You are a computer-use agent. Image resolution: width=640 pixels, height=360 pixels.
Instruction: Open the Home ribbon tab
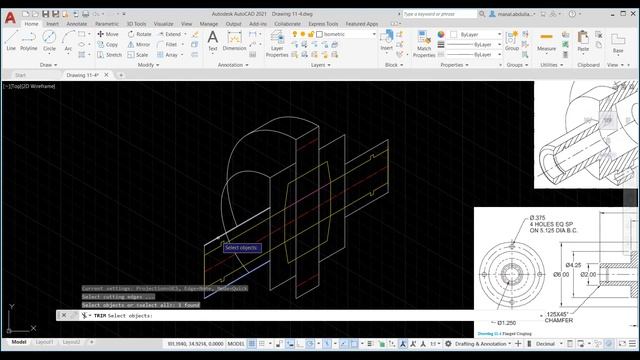[31, 24]
